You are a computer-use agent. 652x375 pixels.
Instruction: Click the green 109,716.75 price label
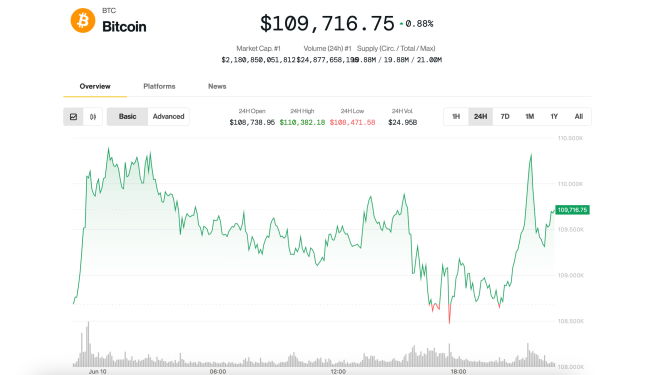(572, 210)
